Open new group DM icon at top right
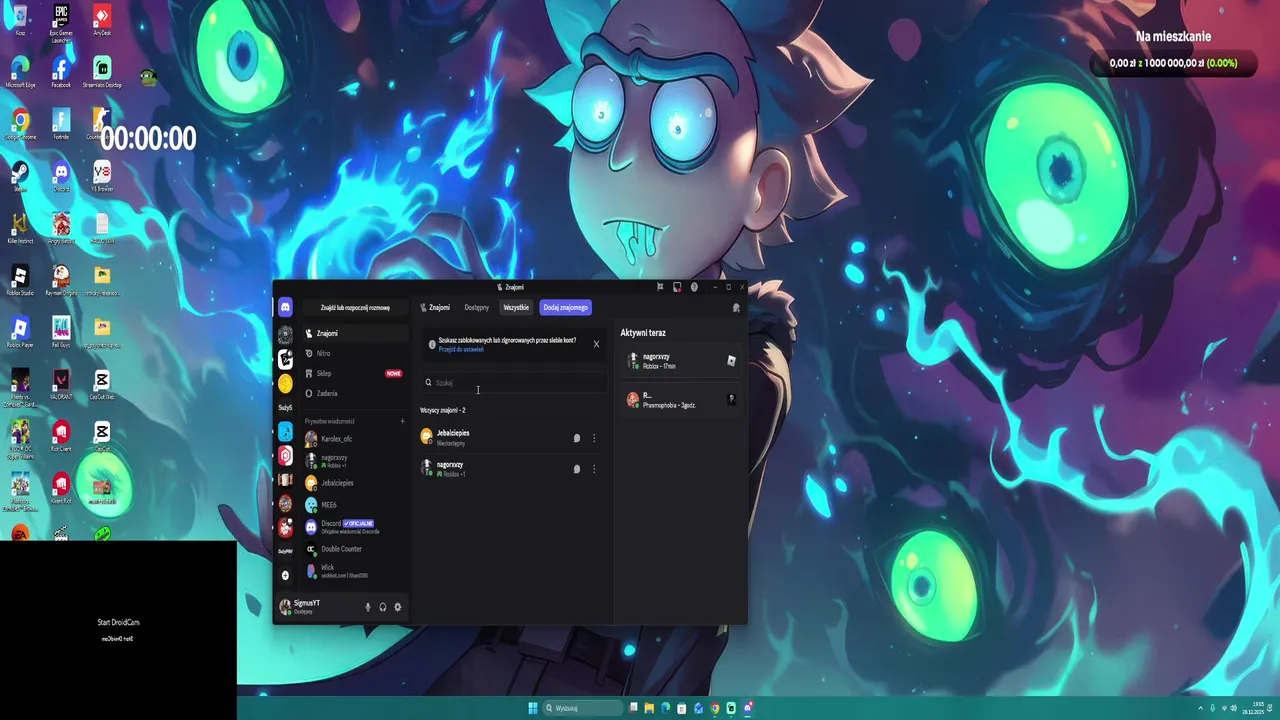Viewport: 1280px width, 720px height. pos(736,308)
